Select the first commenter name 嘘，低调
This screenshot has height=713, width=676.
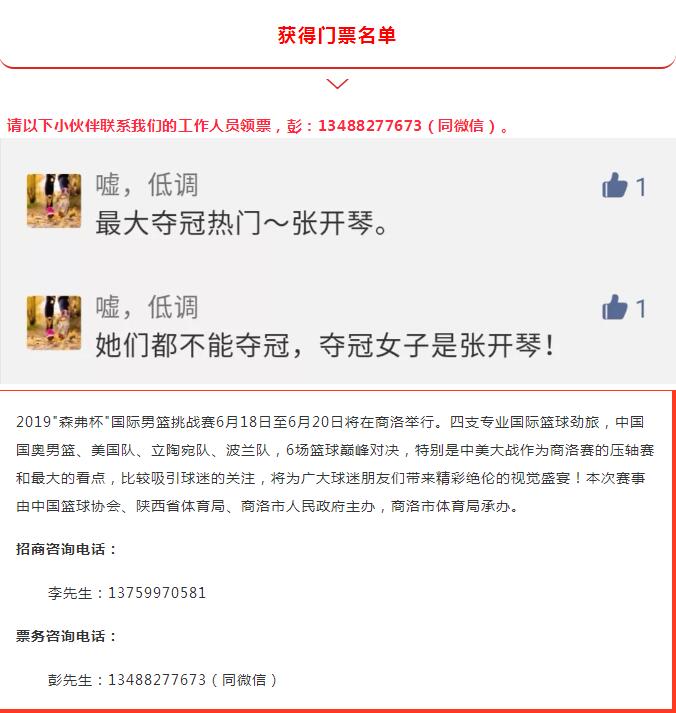pyautogui.click(x=147, y=185)
